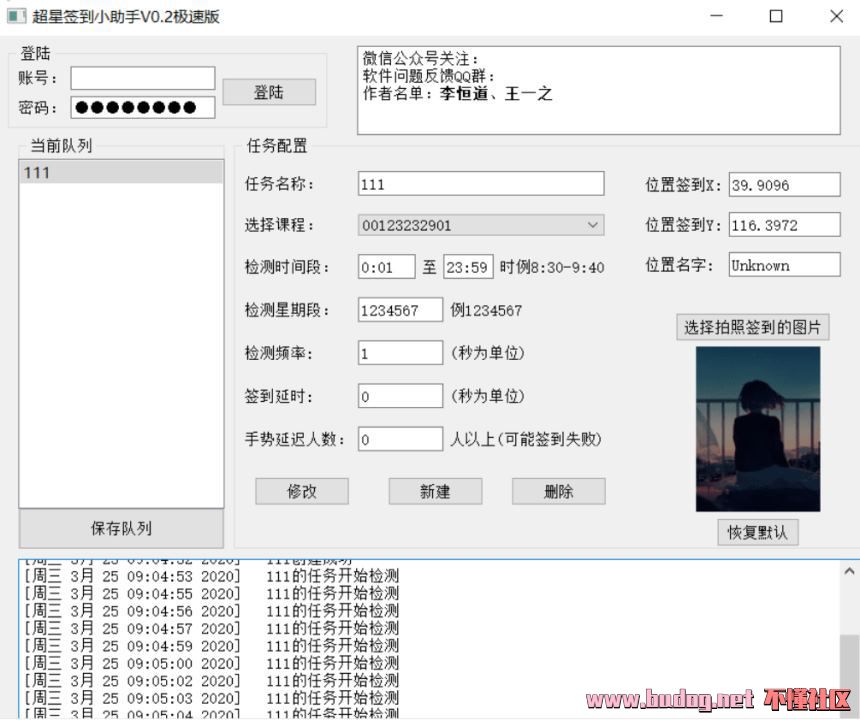The height and width of the screenshot is (720, 860).
Task: Click the 检测频率 frequency field
Action: (x=400, y=353)
